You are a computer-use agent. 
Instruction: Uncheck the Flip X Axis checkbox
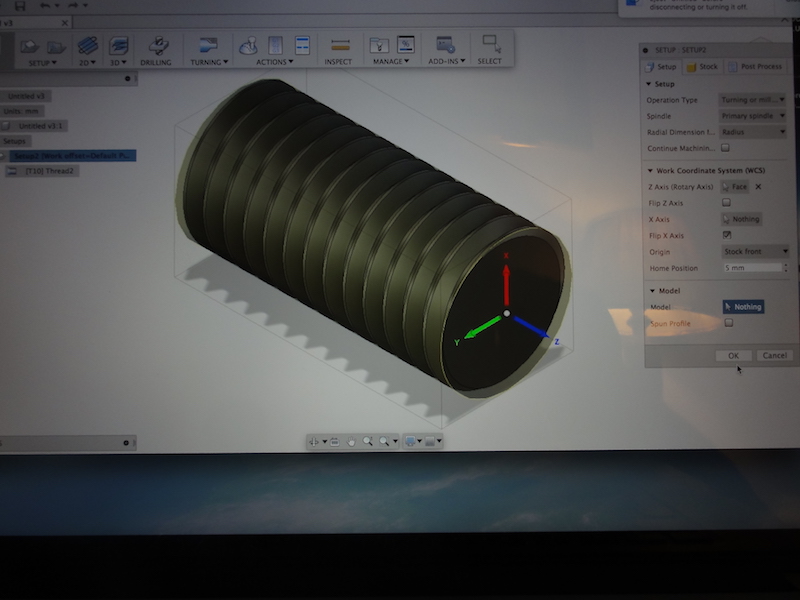[x=727, y=235]
